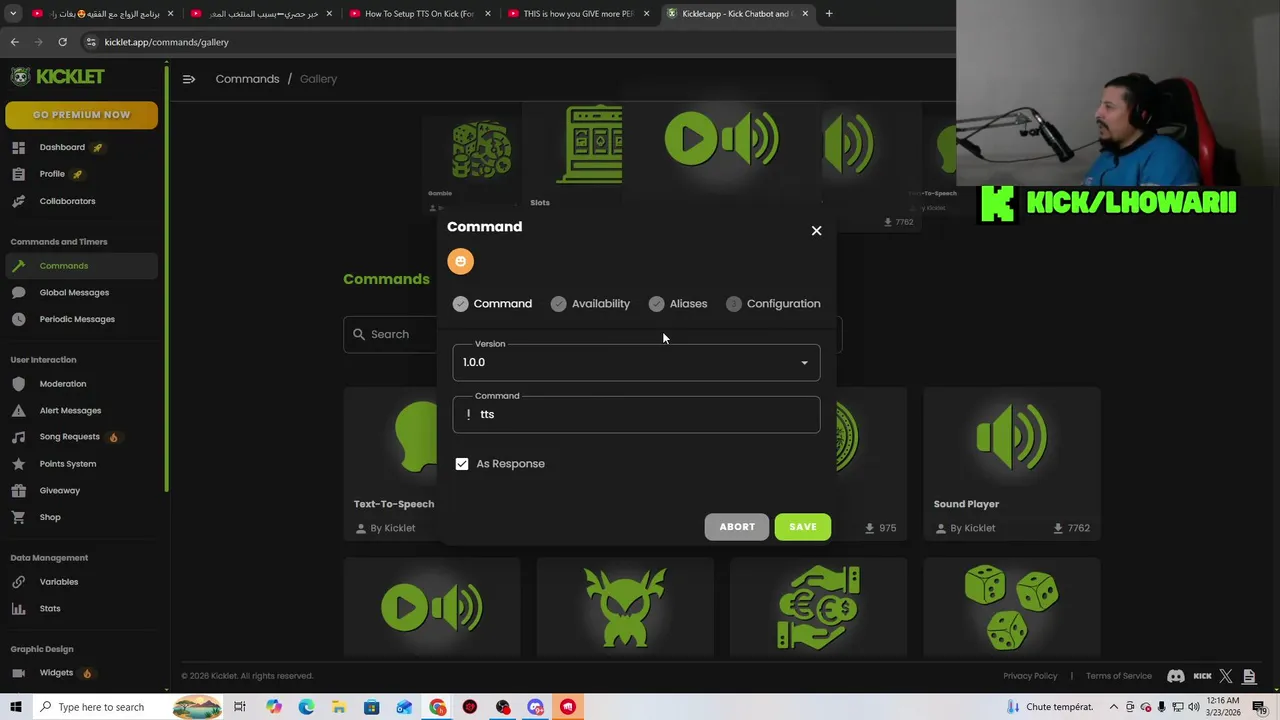Click the Kicklet logo
This screenshot has height=720, width=1280.
click(58, 77)
